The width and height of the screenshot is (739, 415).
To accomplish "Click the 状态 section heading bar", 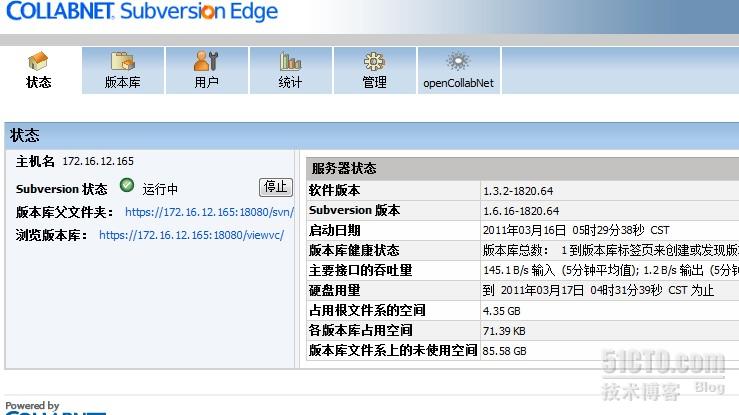I will 372,135.
